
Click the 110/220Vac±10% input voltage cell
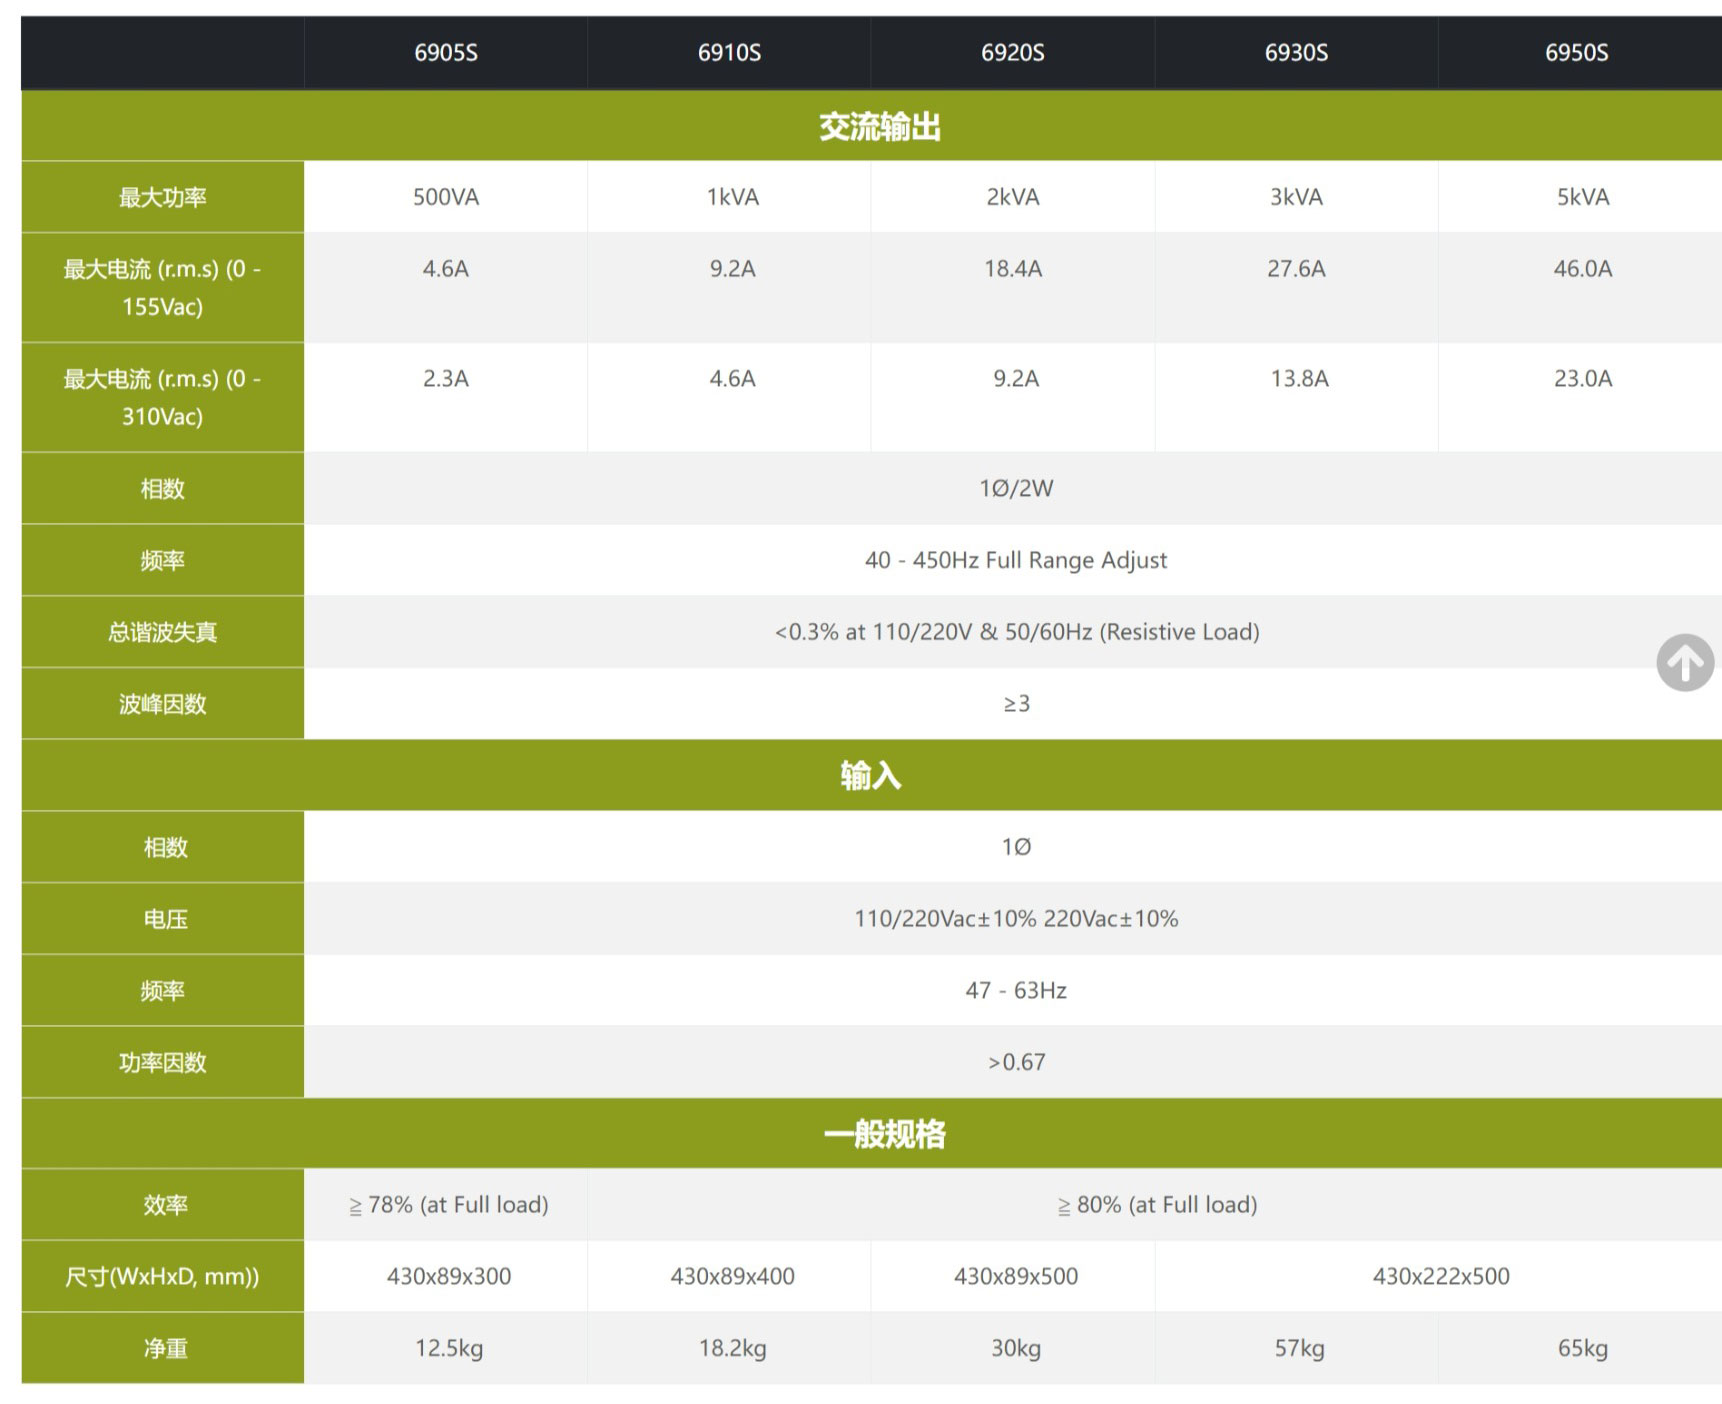[1015, 919]
